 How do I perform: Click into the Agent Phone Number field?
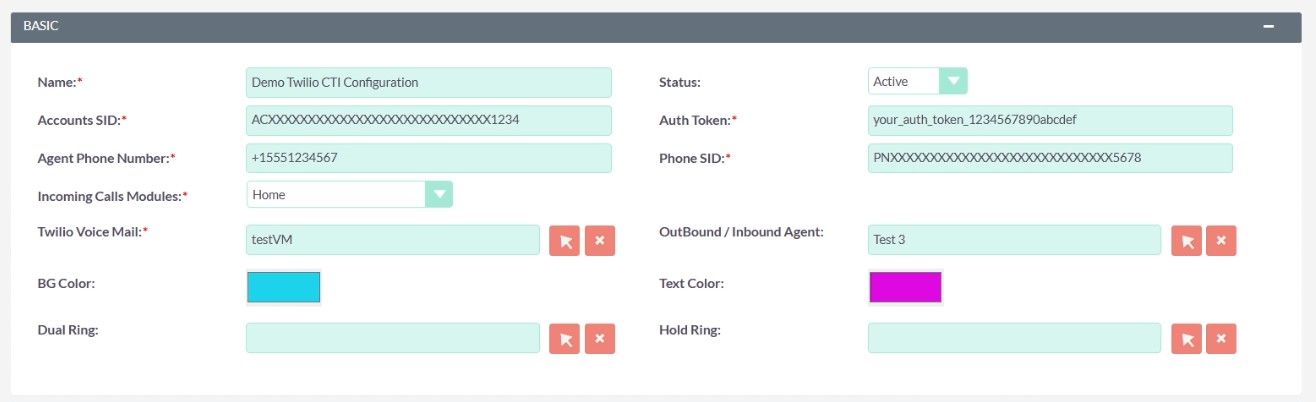tap(428, 158)
